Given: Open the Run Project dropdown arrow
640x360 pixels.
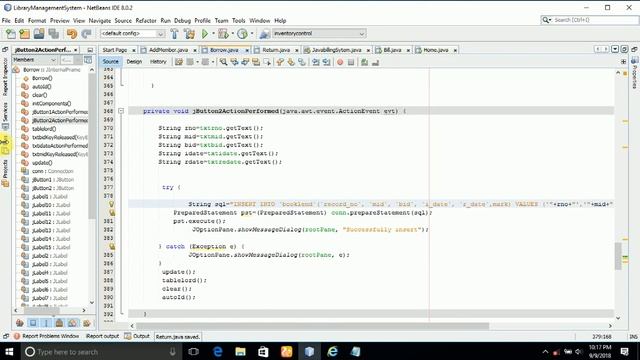Looking at the screenshot, I should 213,33.
